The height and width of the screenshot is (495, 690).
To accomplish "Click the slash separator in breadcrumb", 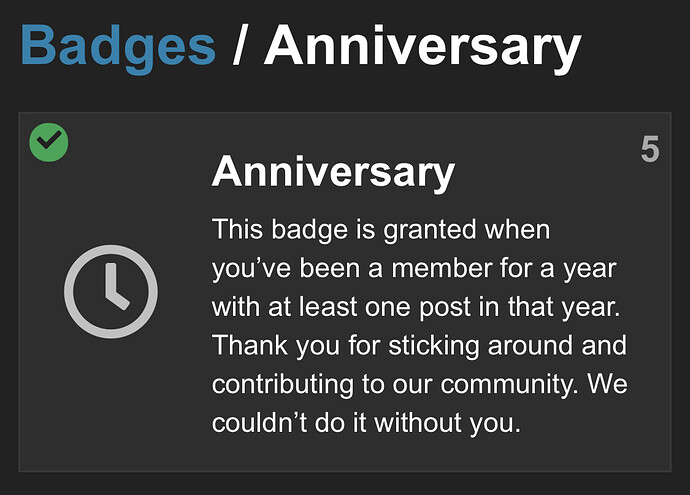I will pos(240,46).
